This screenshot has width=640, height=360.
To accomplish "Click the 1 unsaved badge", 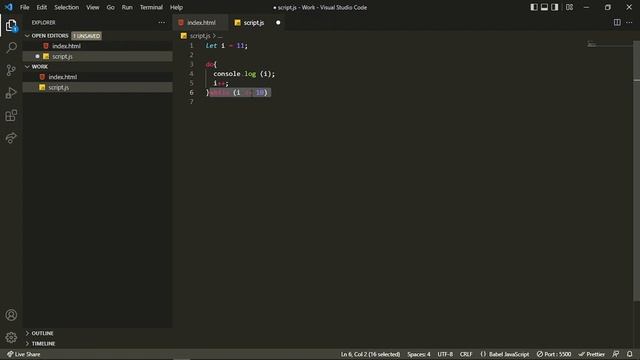I will point(87,36).
